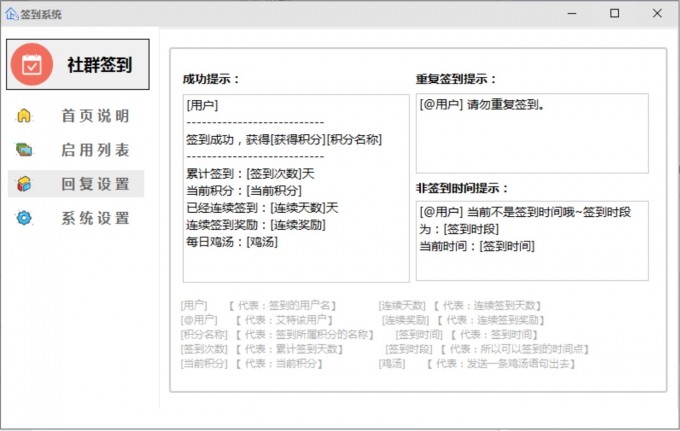Click the legend entry [签到时间] 代表：签到时间

click(467, 335)
